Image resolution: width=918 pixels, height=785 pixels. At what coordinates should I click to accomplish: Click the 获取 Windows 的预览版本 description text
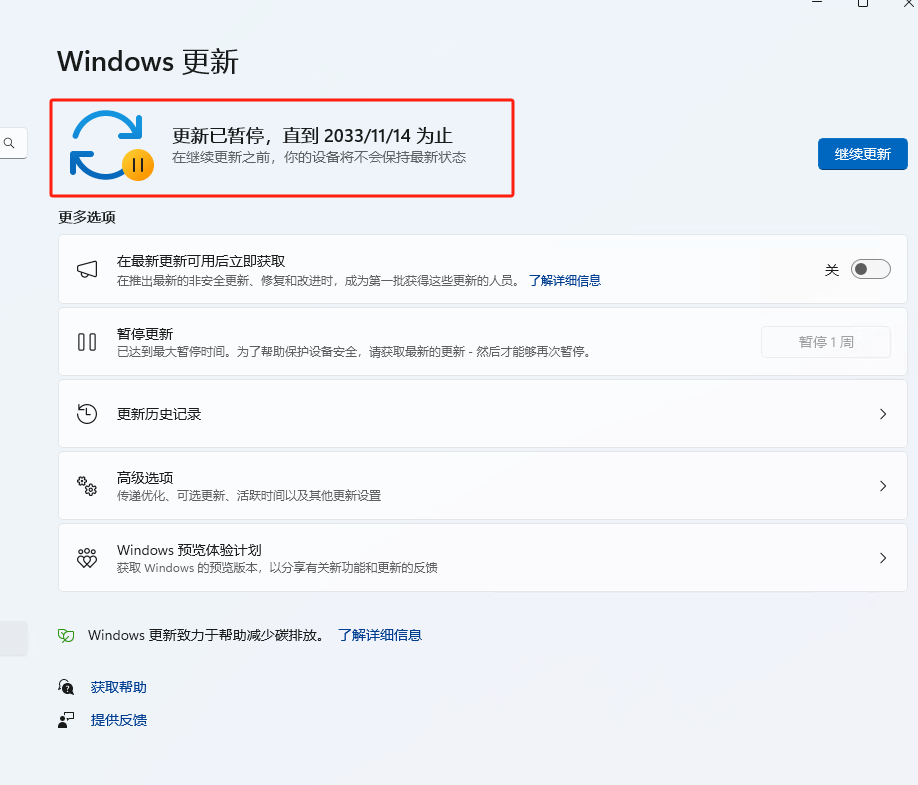click(277, 568)
